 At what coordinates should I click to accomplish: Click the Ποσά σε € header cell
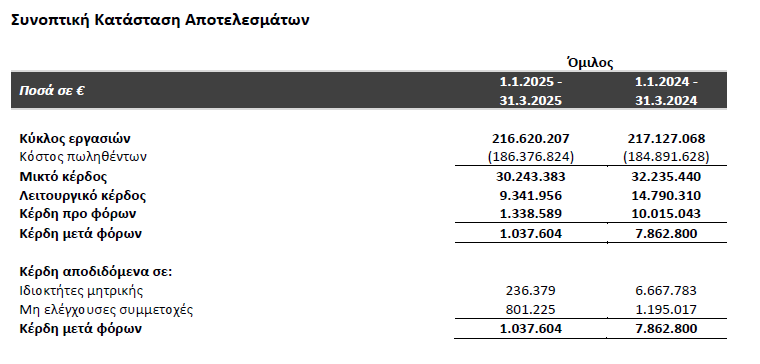pyautogui.click(x=52, y=91)
